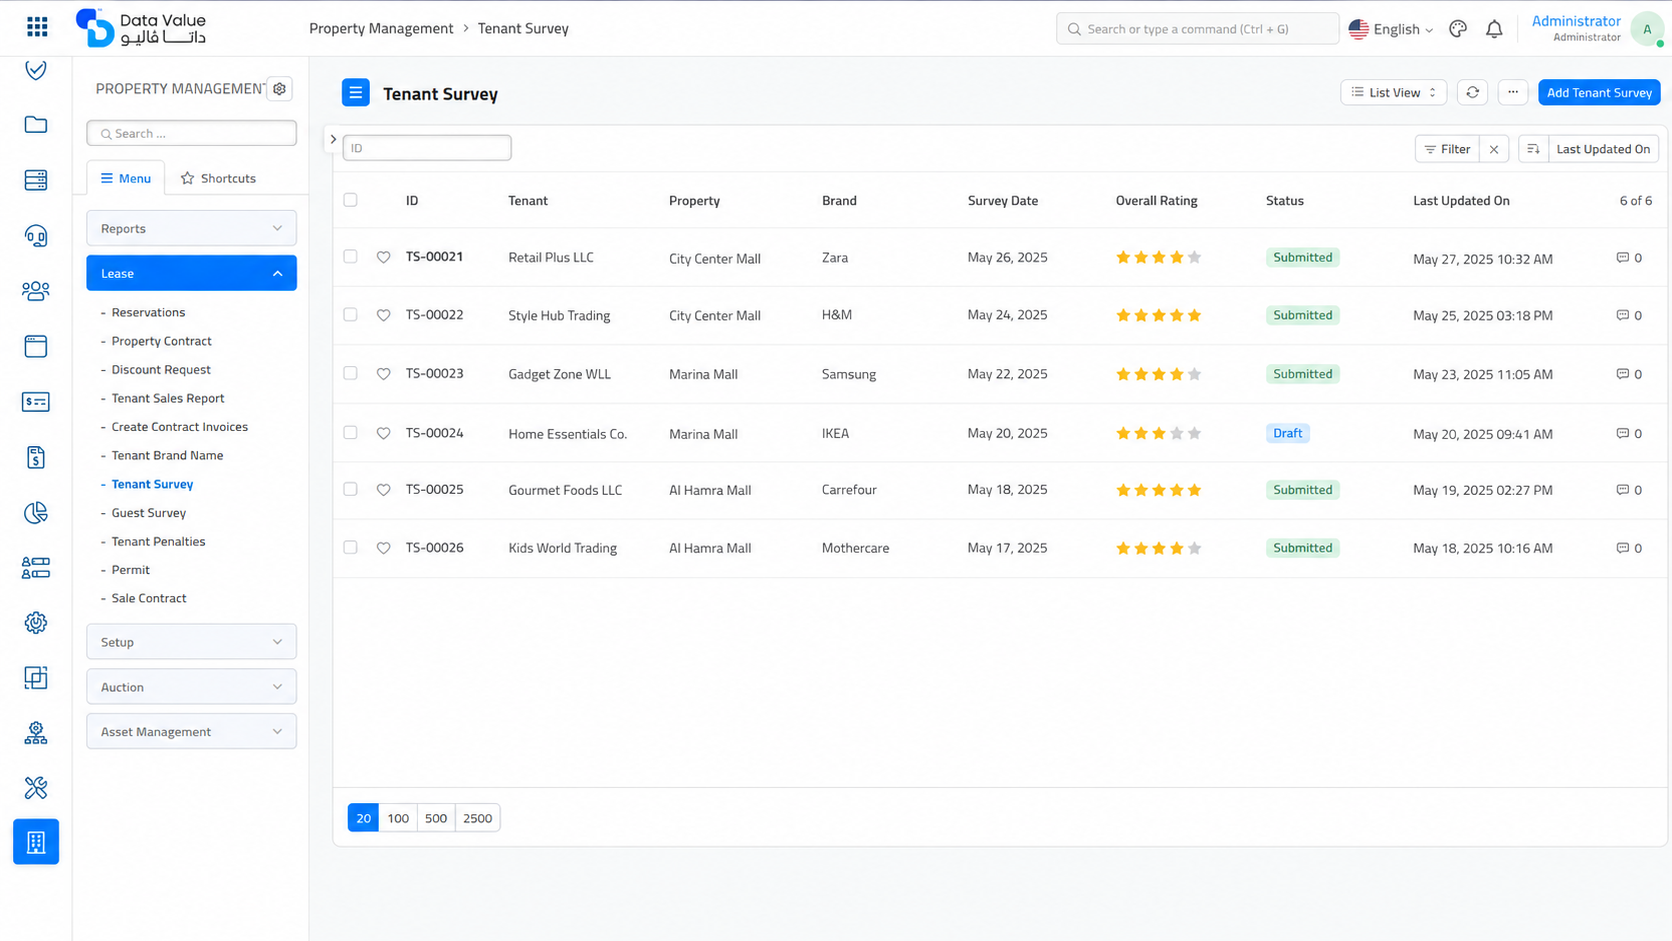
Task: Open the List View dropdown
Action: (1394, 93)
